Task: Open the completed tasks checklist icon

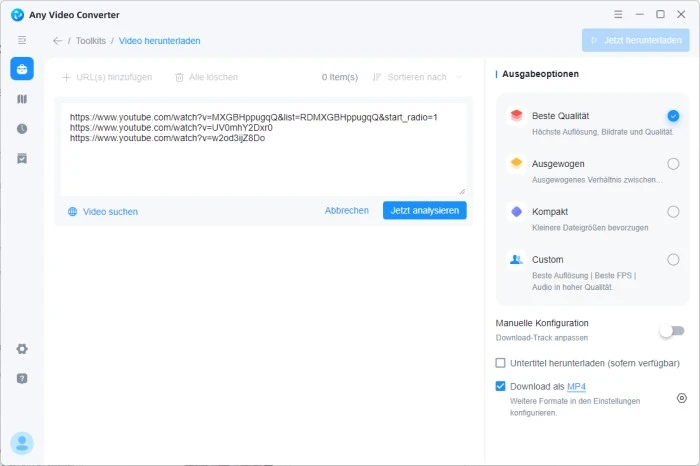Action: click(22, 158)
